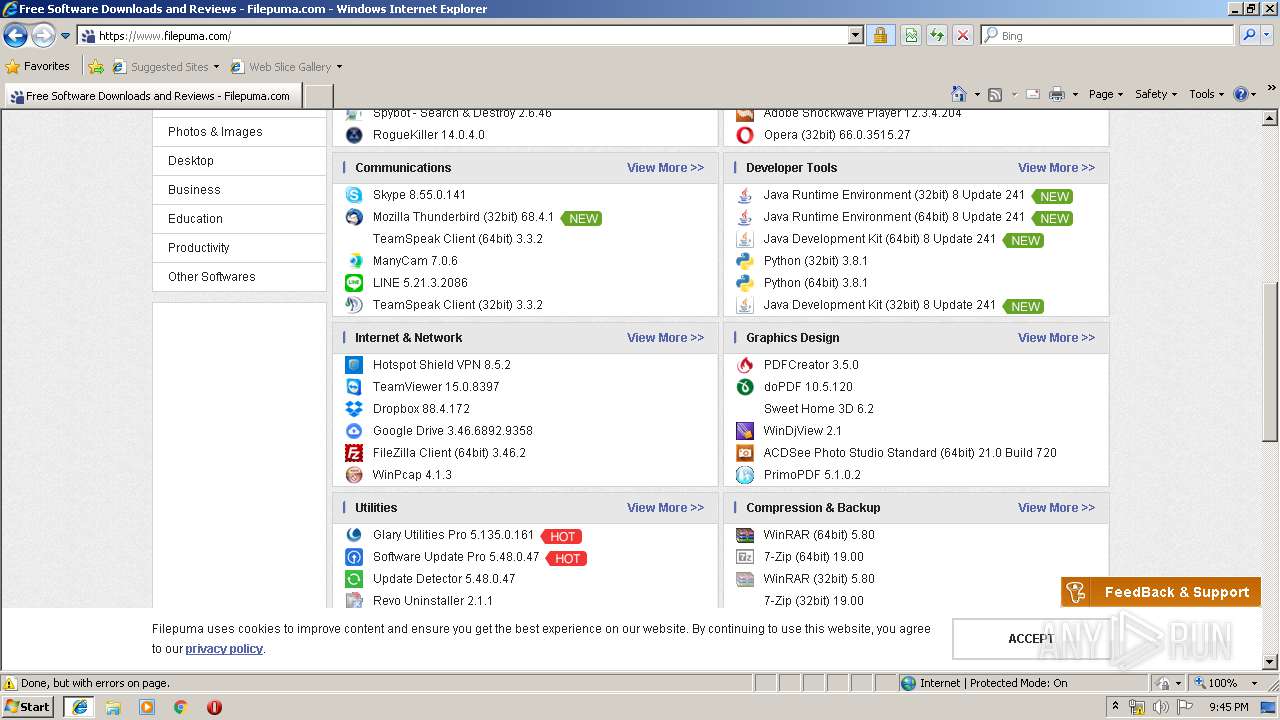Open the Recent Pages dropdown arrow

[x=66, y=36]
